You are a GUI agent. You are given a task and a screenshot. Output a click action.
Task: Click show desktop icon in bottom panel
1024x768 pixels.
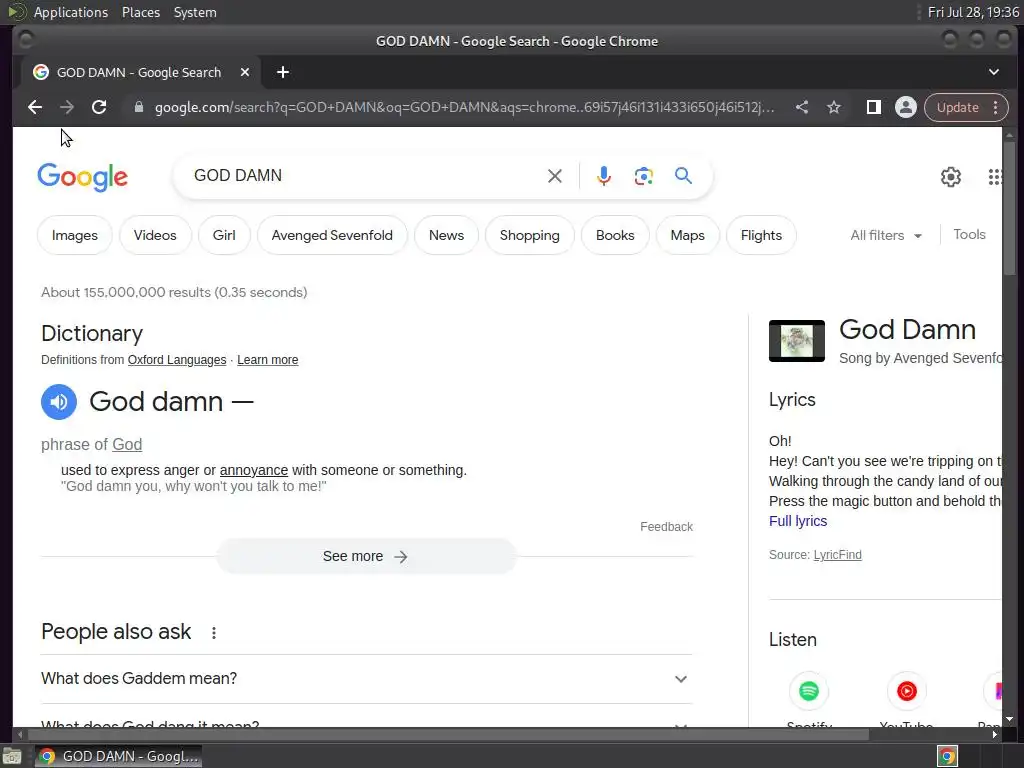(12, 756)
